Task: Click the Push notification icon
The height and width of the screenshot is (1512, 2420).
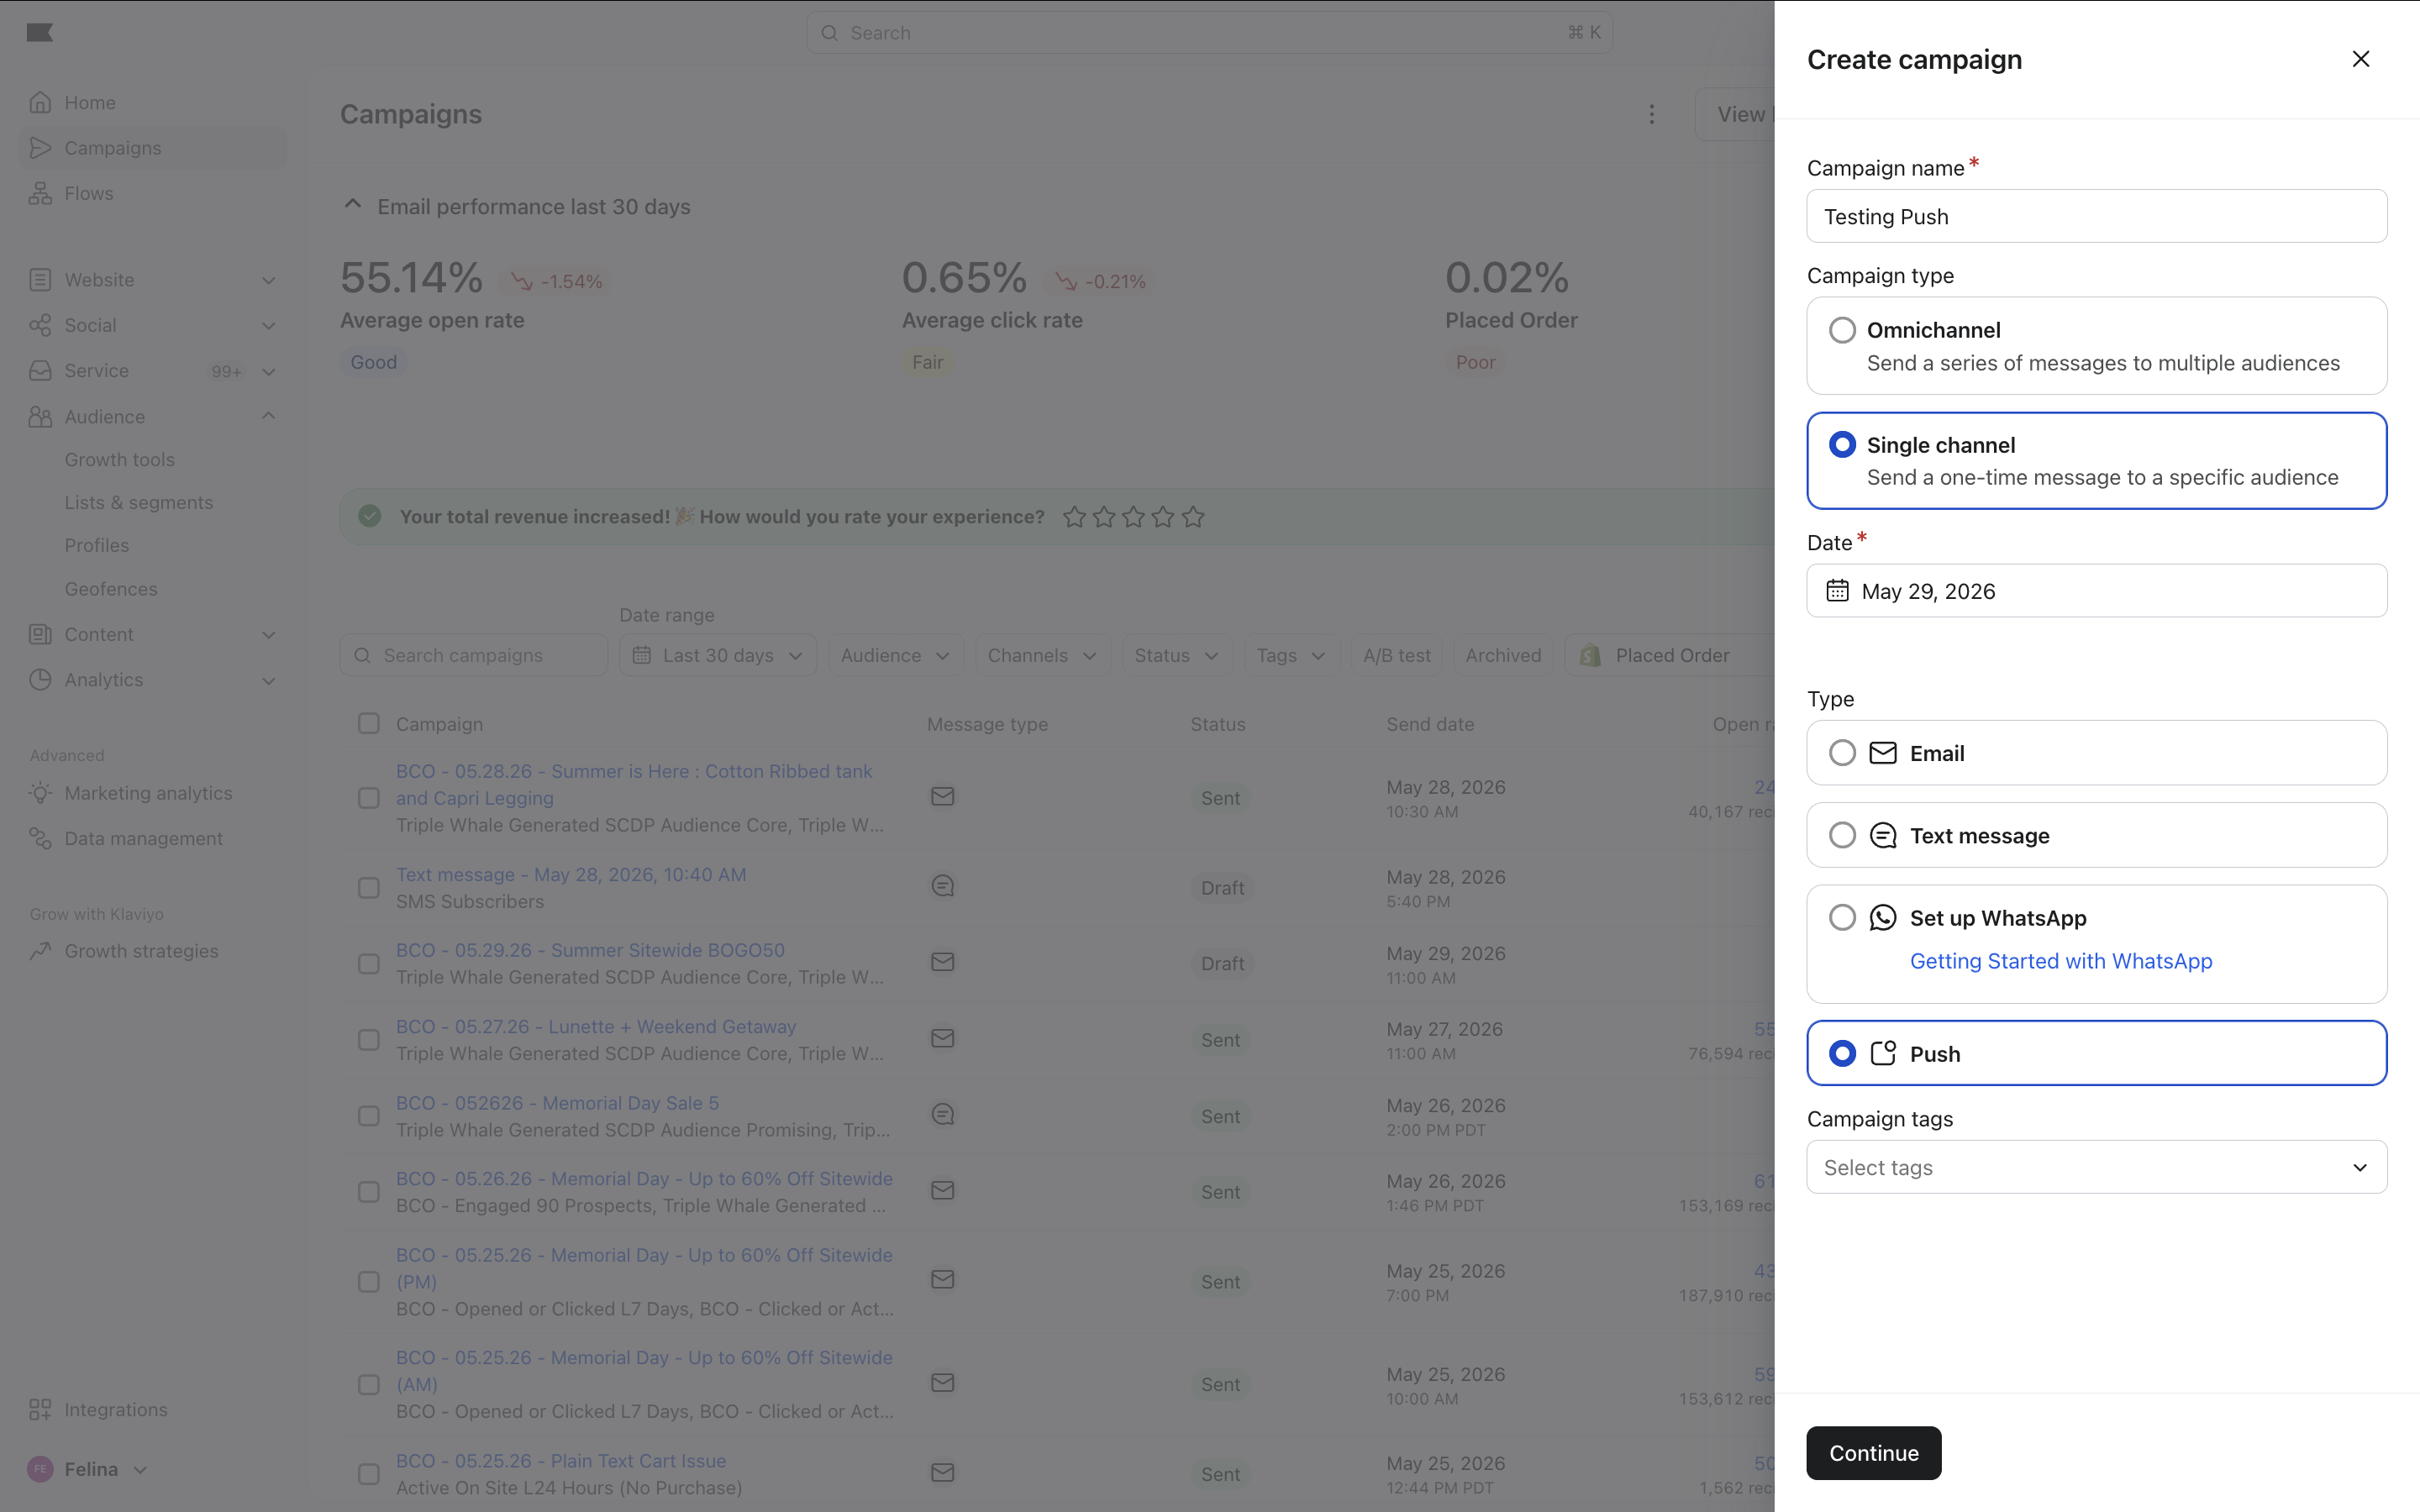Action: point(1883,1053)
